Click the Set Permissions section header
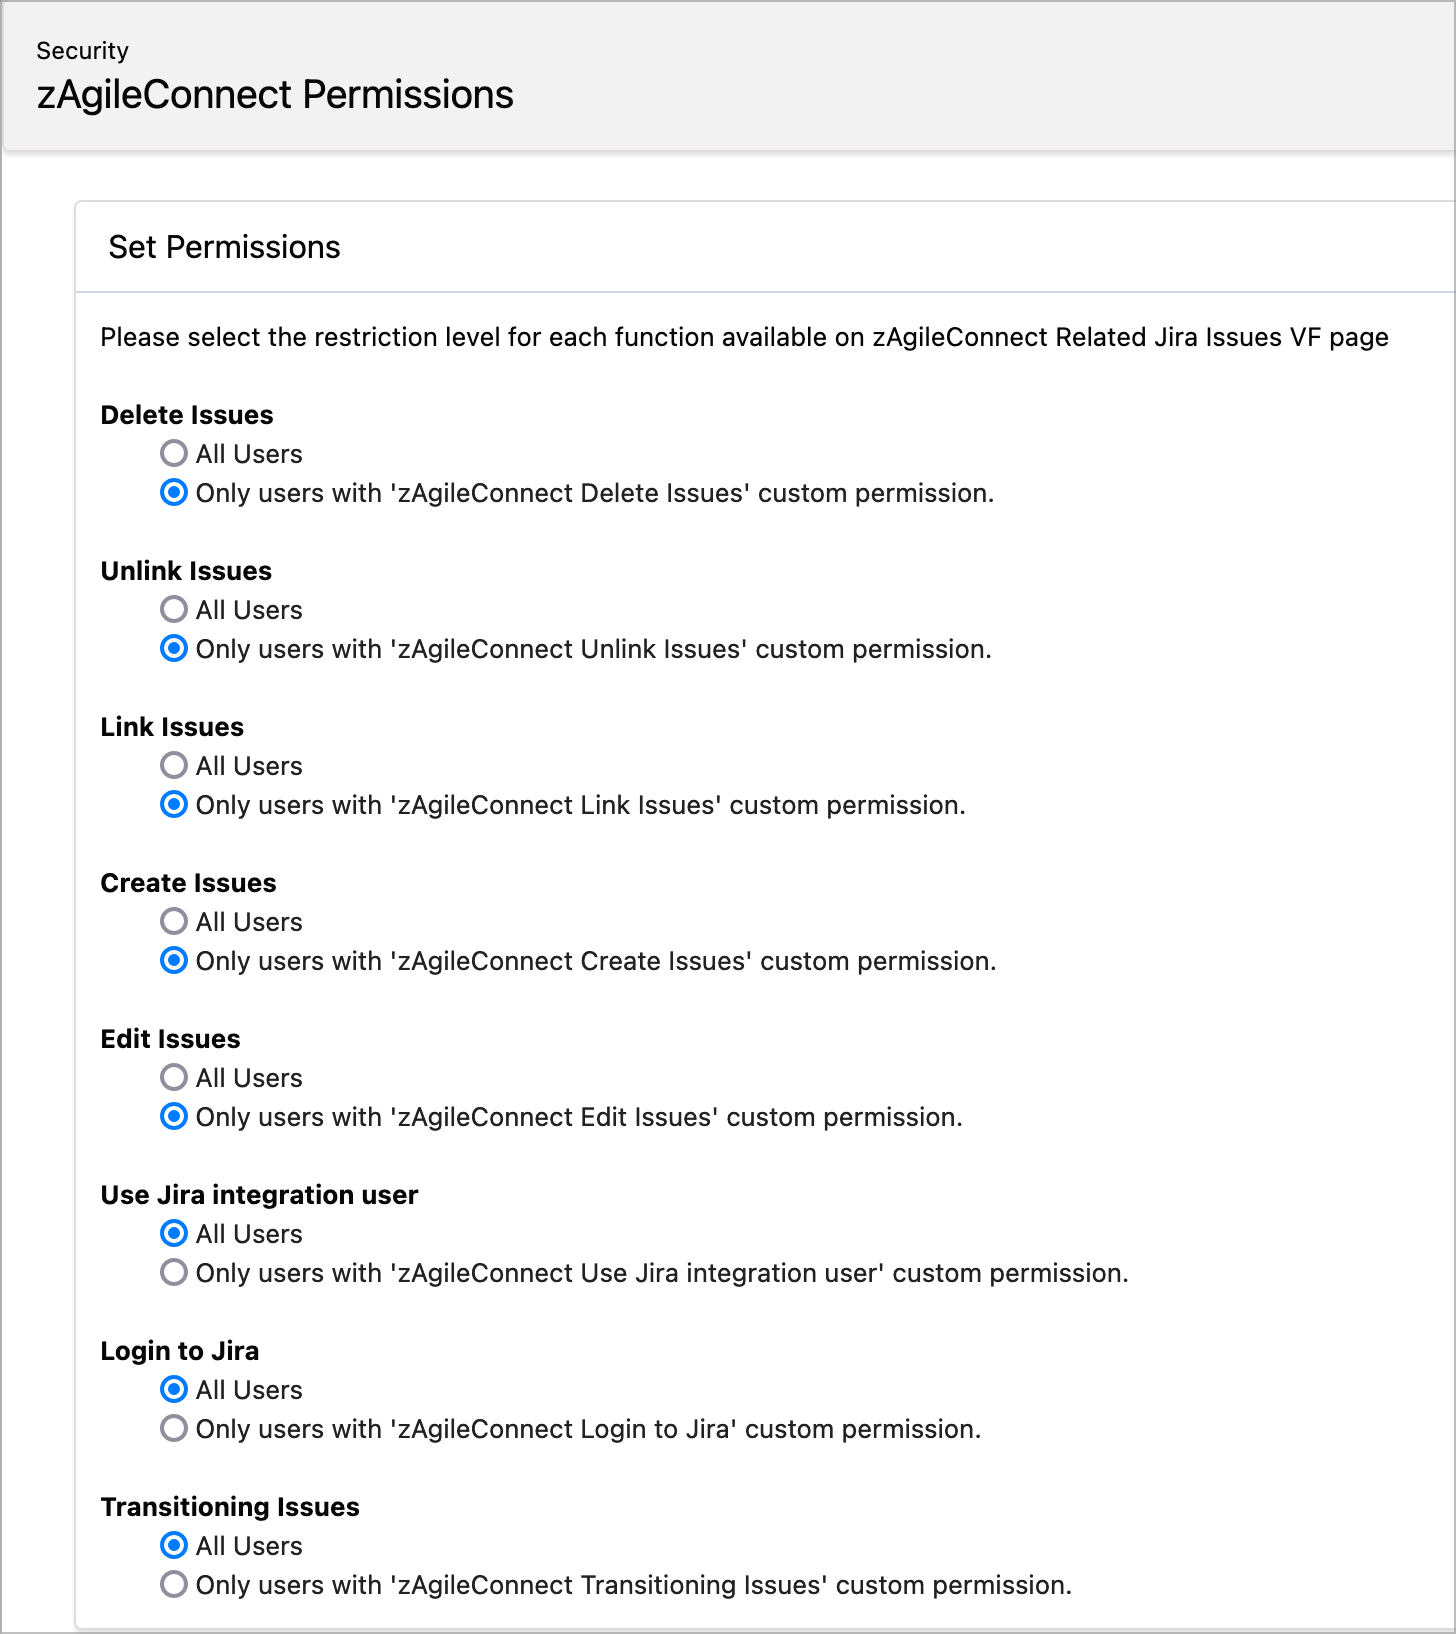1456x1634 pixels. pyautogui.click(x=224, y=247)
